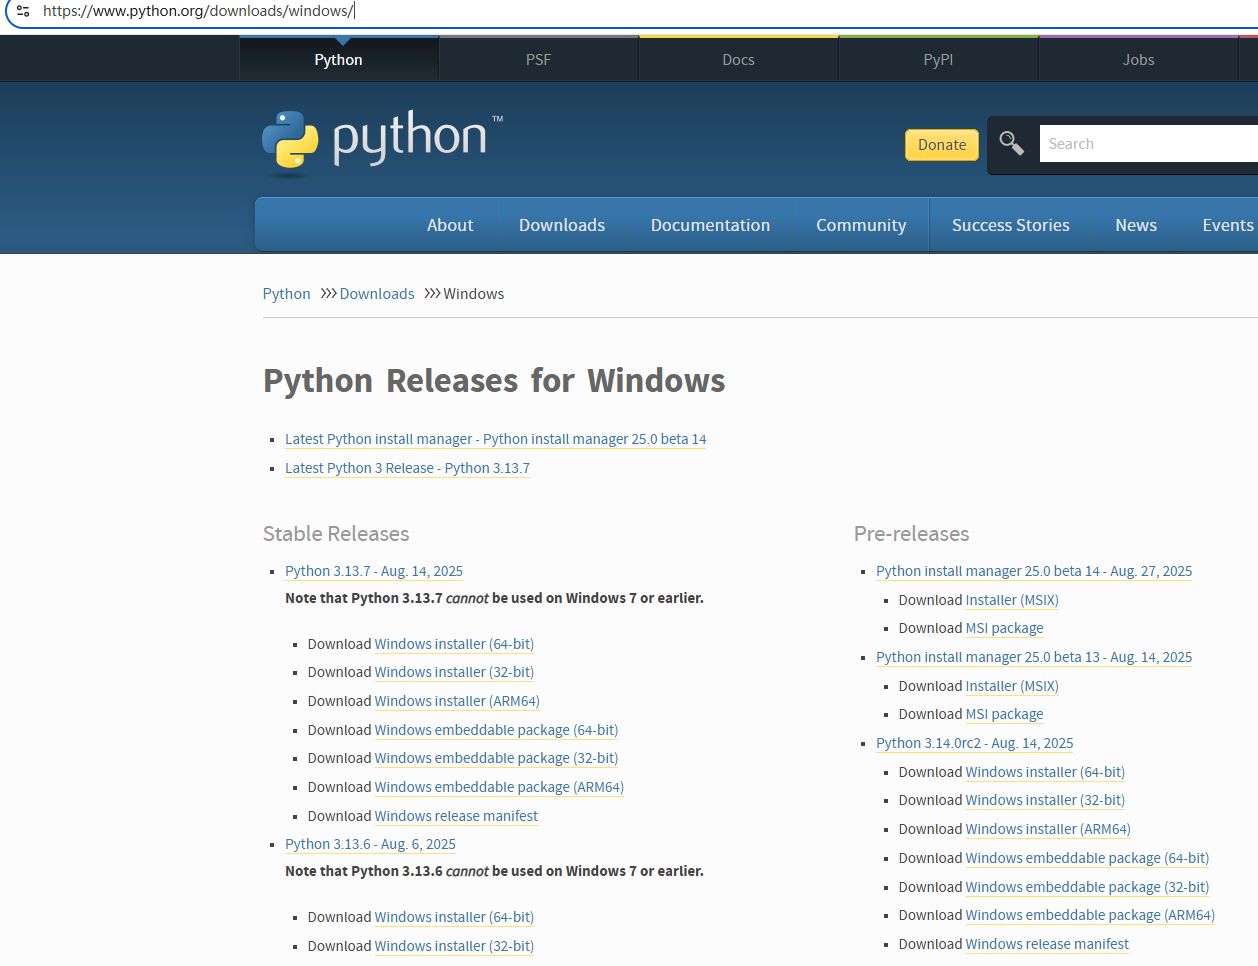Open install manager 25.0 beta 14 link
Viewport: 1258px width, 966px height.
click(1034, 571)
